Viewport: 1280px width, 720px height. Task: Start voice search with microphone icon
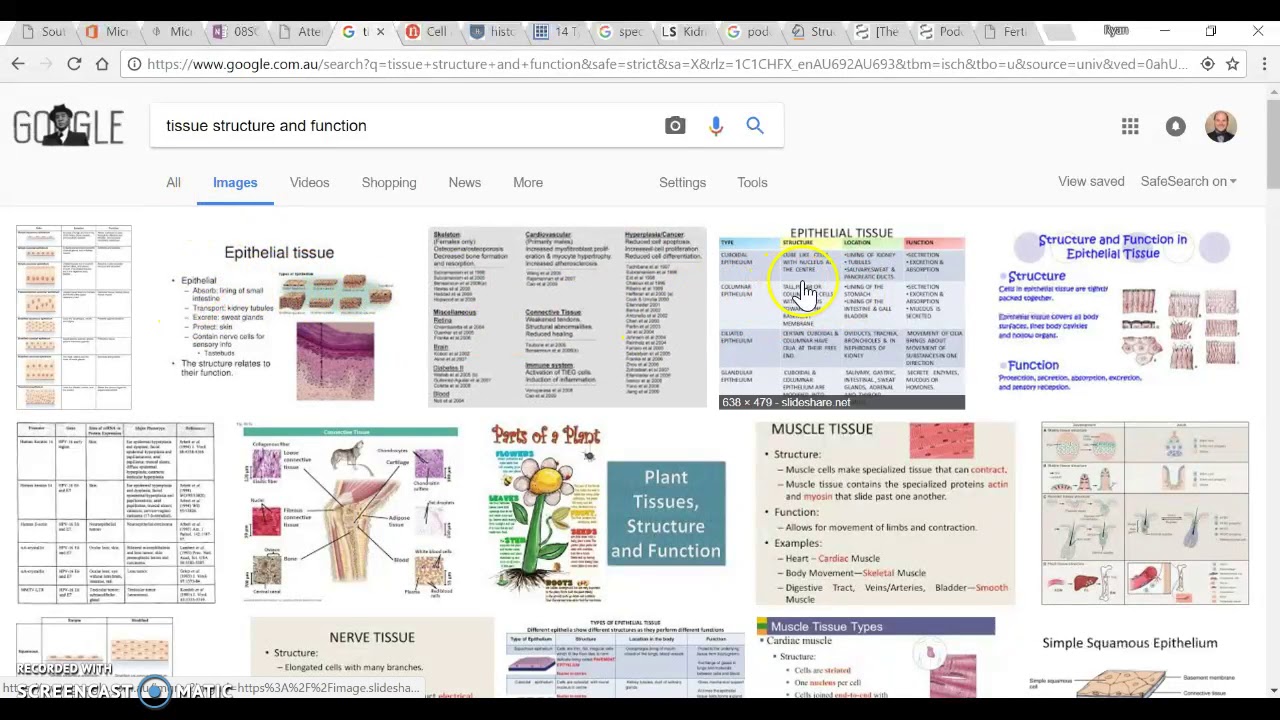716,126
